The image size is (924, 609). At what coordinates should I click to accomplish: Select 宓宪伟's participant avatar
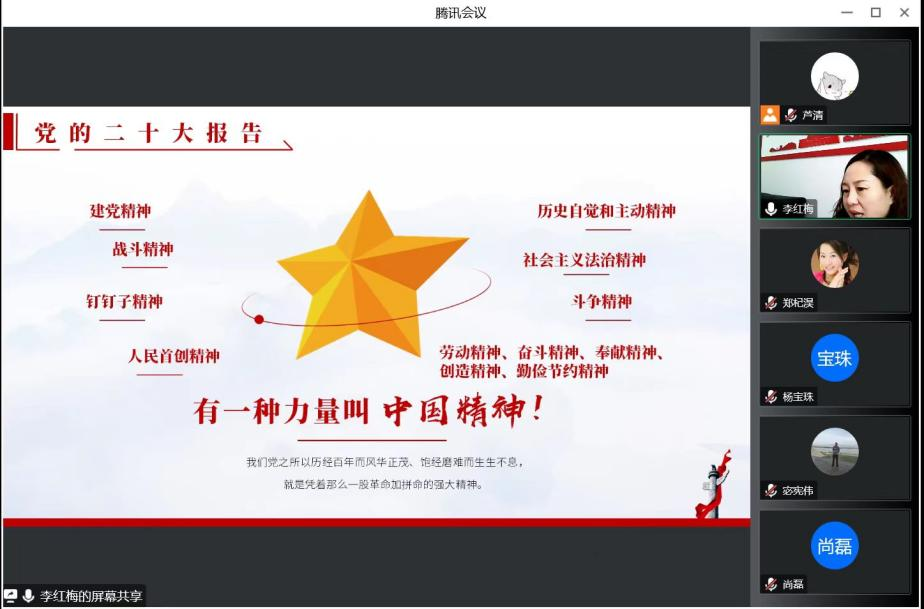pyautogui.click(x=835, y=452)
